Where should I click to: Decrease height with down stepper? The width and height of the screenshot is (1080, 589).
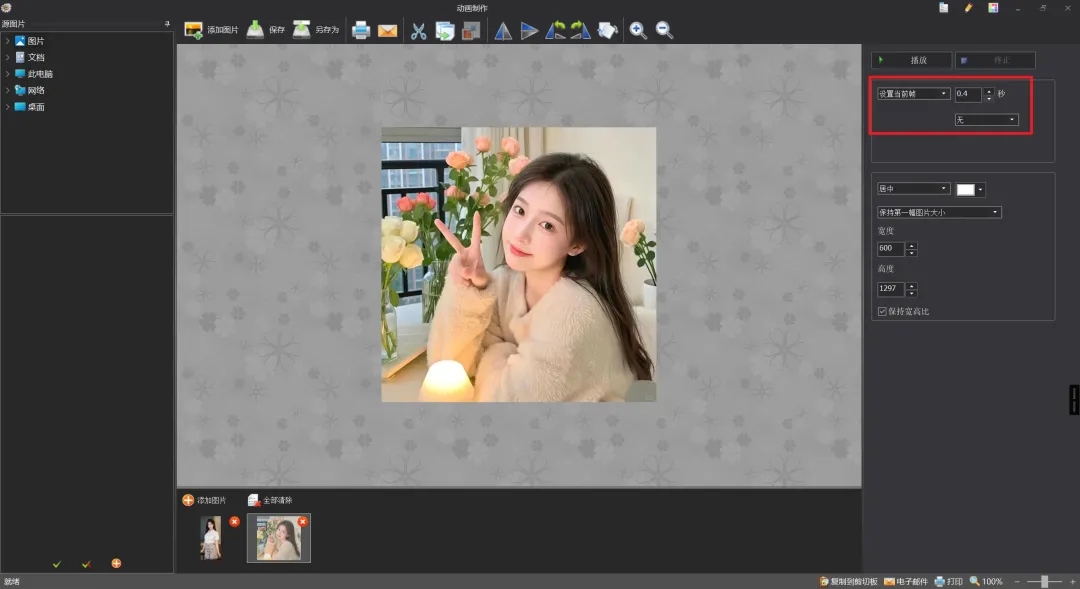point(911,293)
